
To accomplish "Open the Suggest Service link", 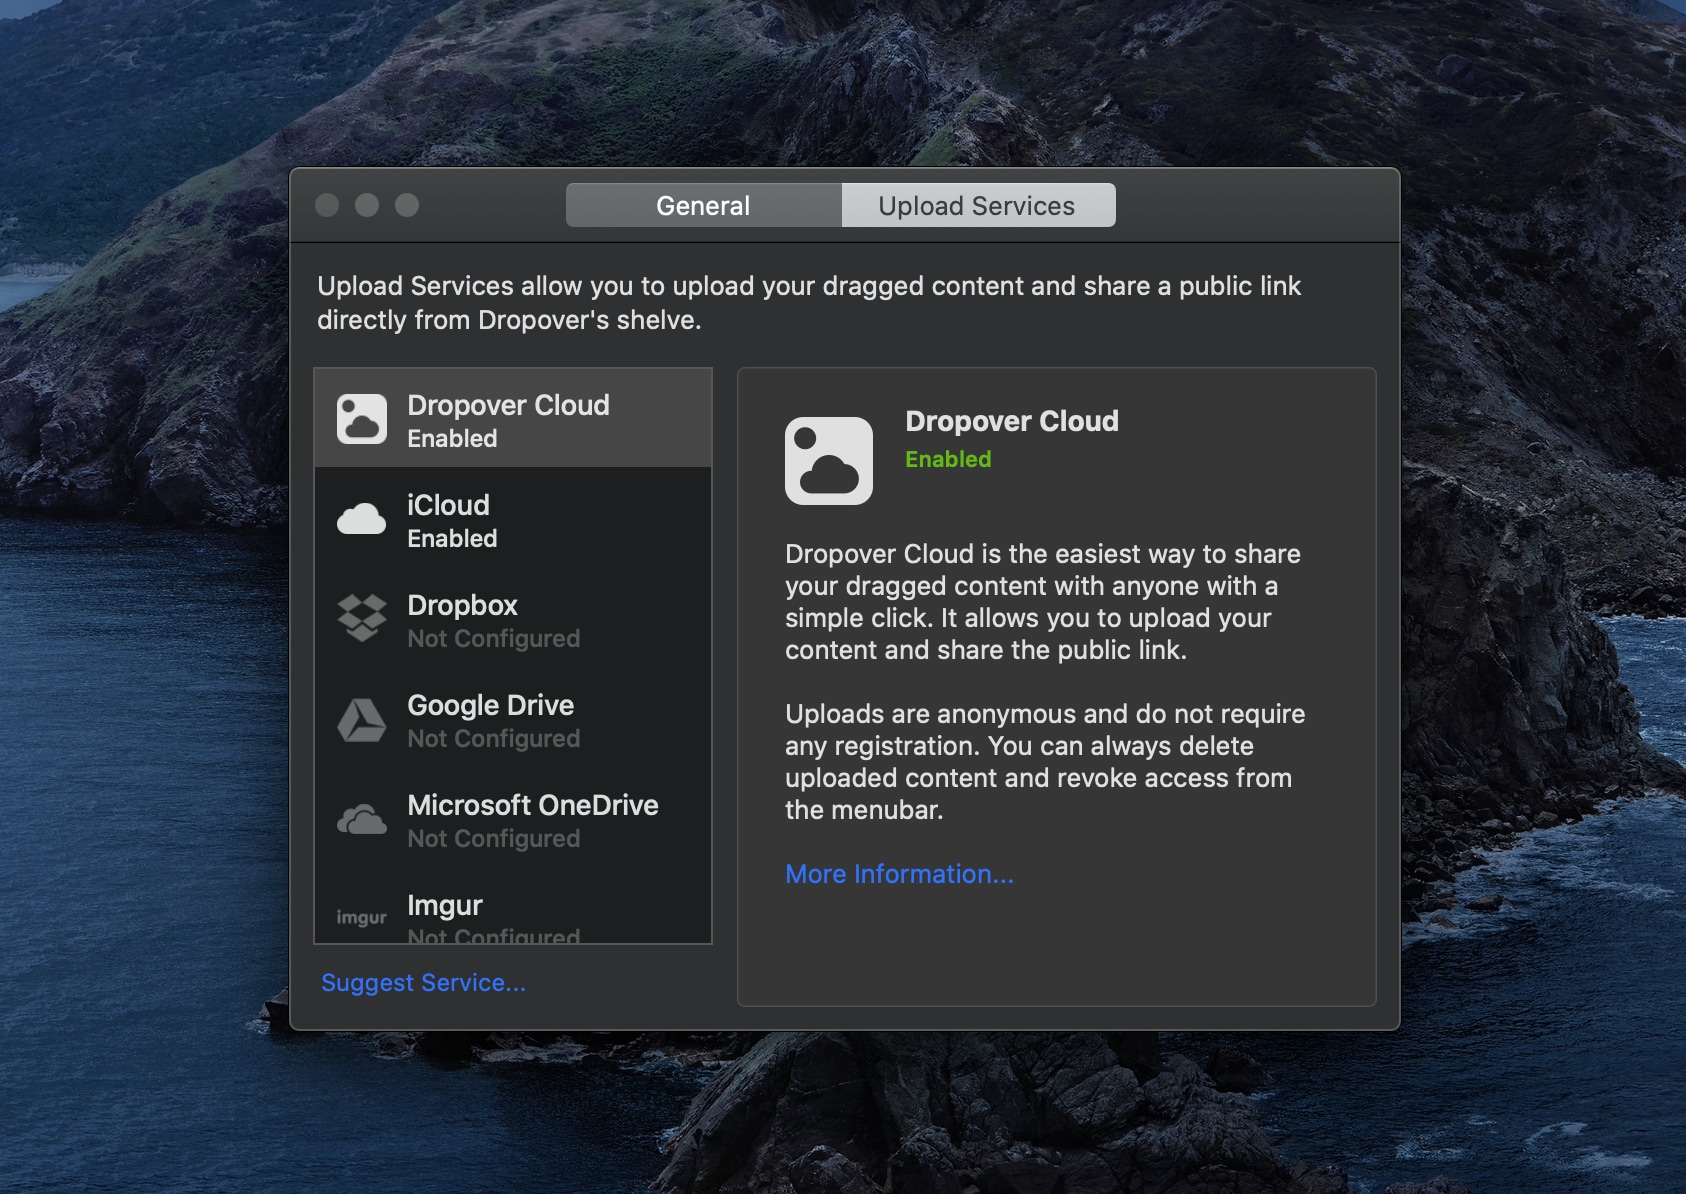I will 423,983.
